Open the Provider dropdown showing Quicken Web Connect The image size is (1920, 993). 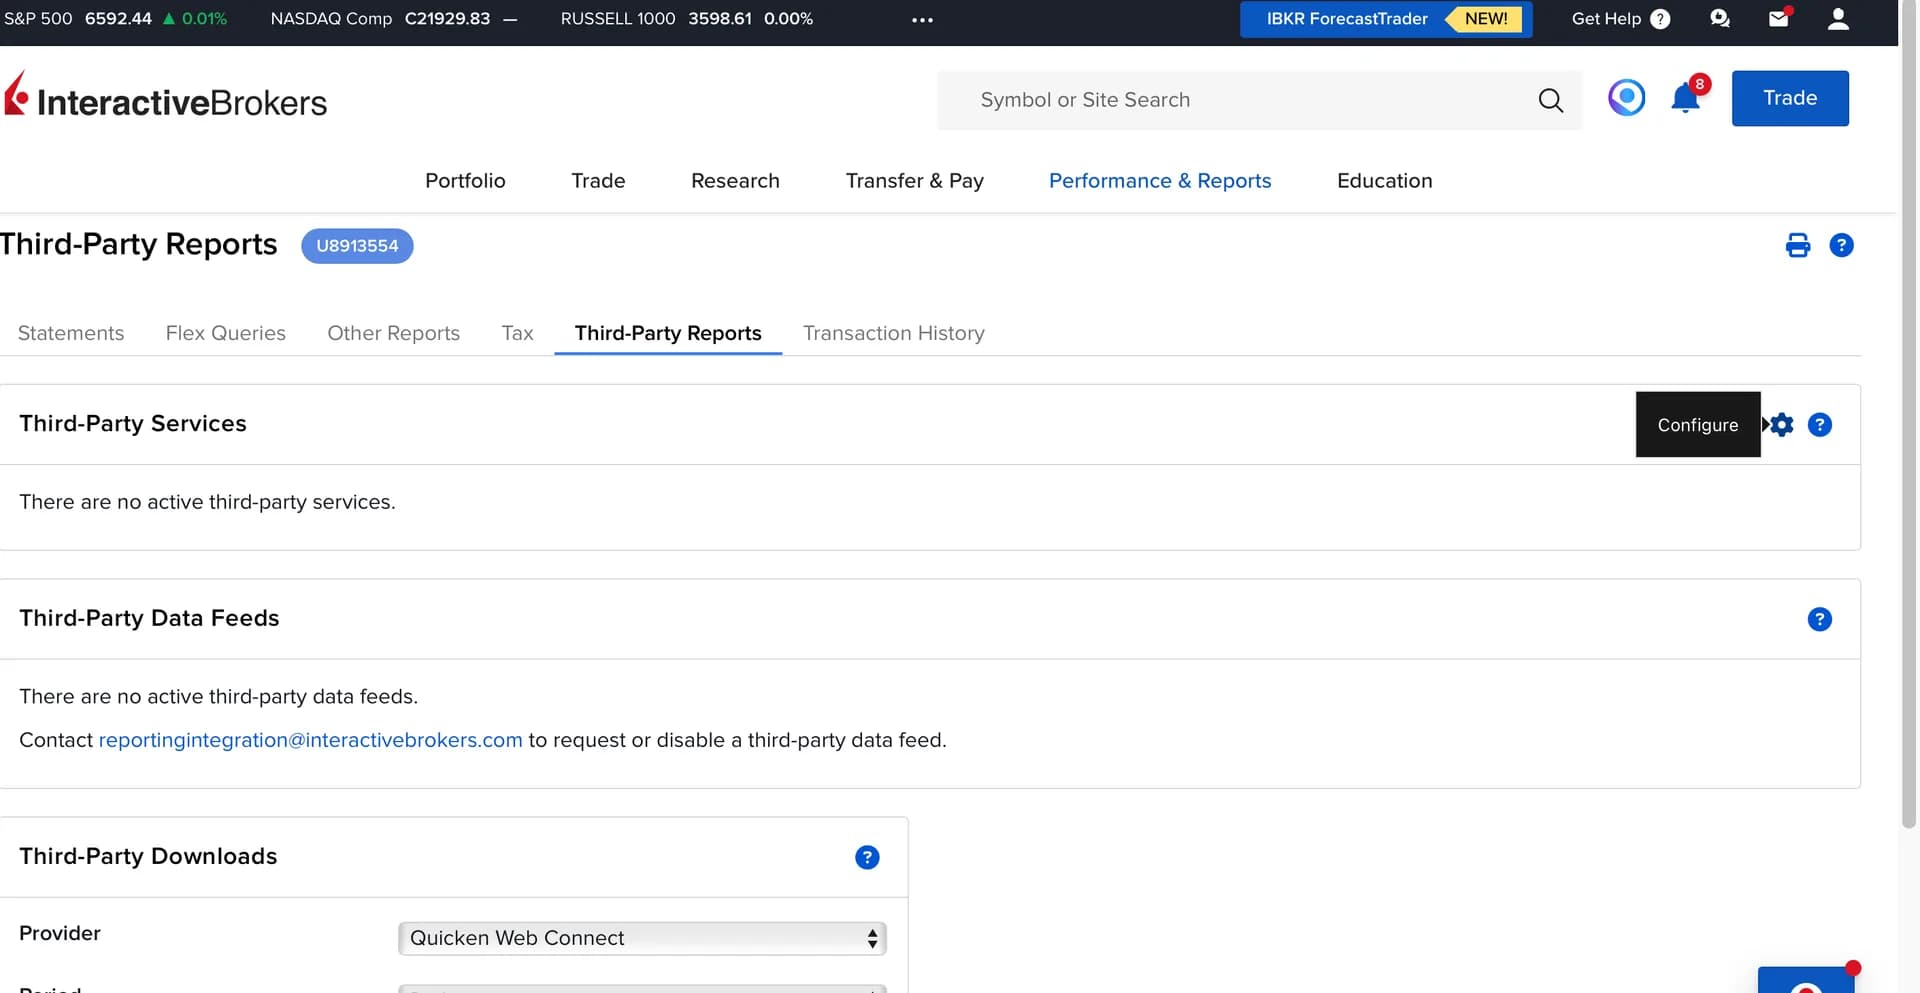click(642, 938)
